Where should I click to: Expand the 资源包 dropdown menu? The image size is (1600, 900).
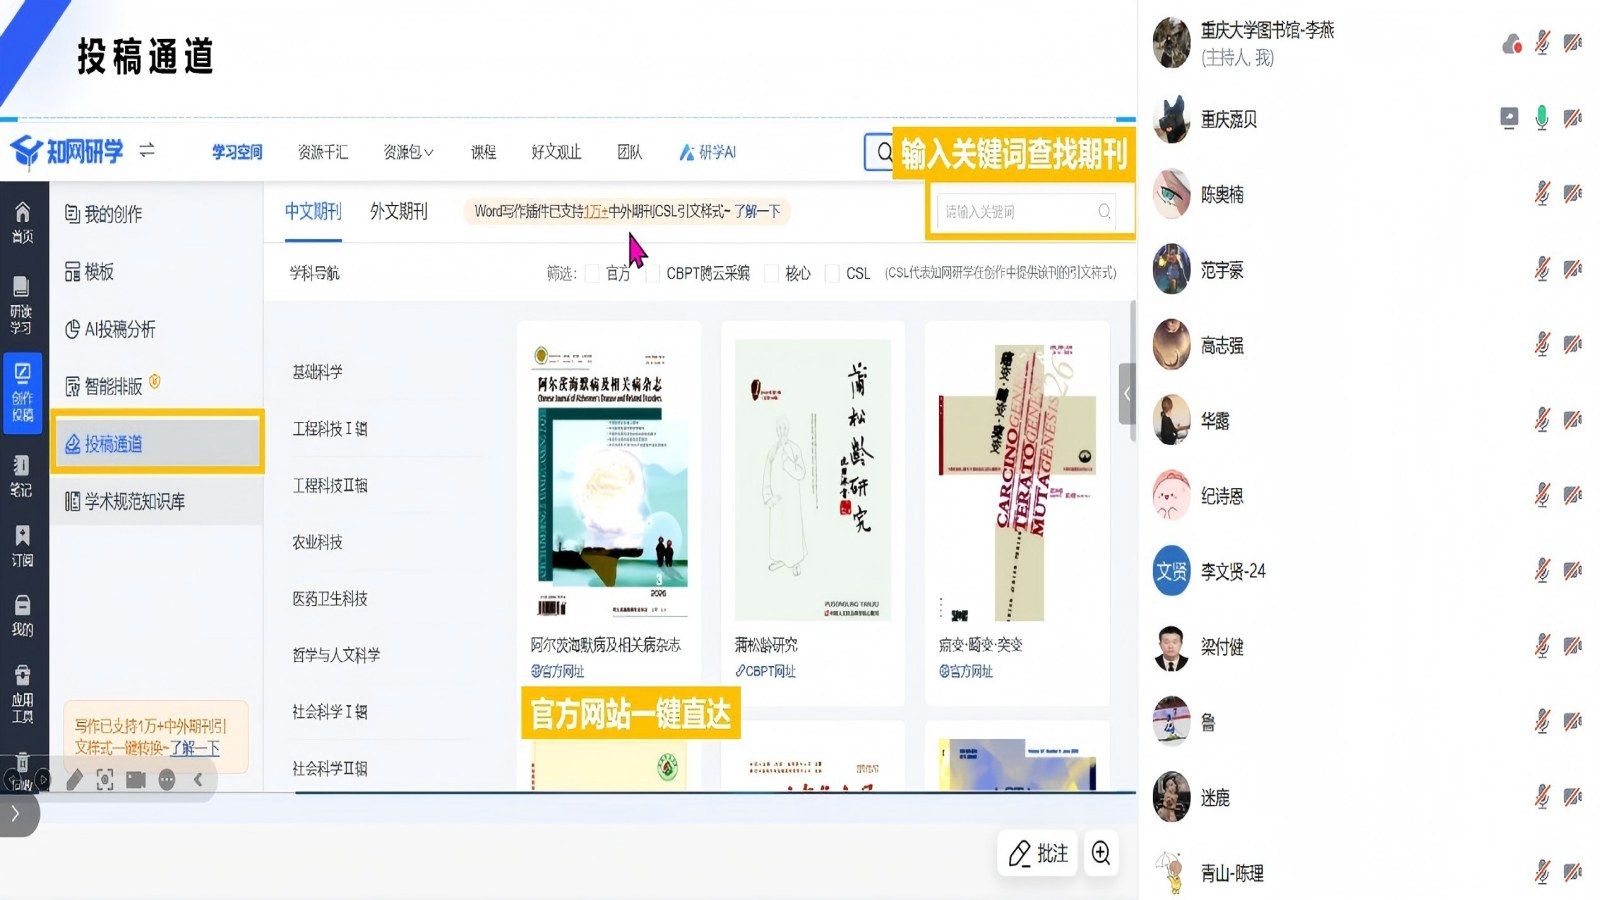point(408,152)
